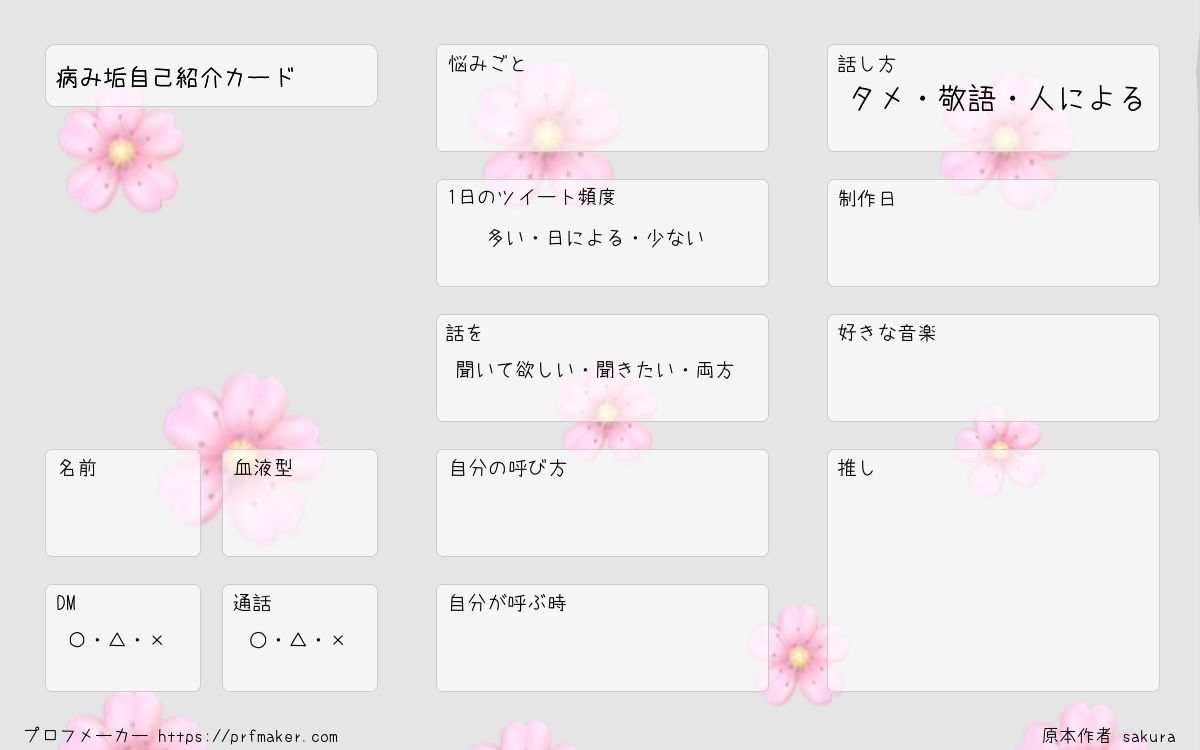The width and height of the screenshot is (1200, 750).
Task: Open the prfmaker.com link
Action: coord(248,737)
